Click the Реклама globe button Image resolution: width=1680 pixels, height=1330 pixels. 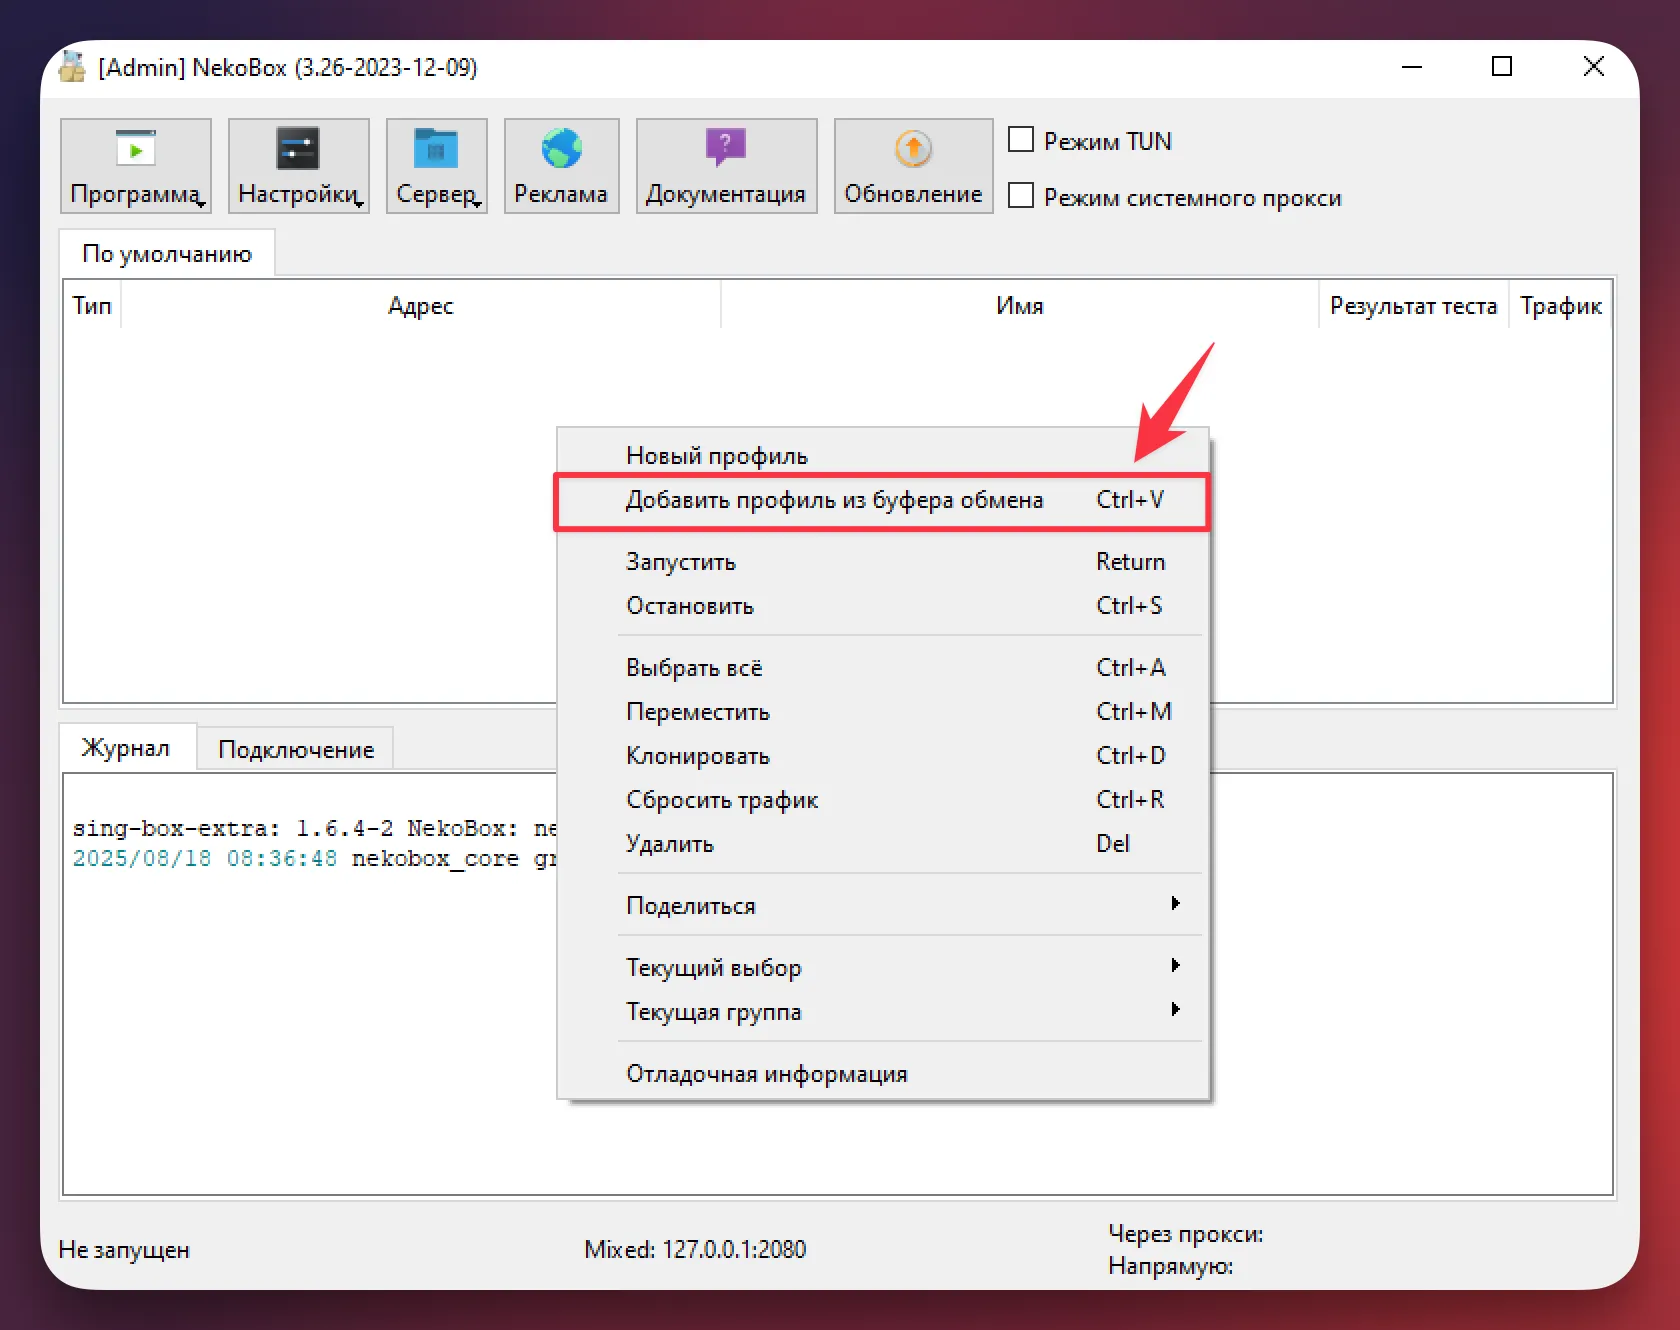[x=561, y=166]
